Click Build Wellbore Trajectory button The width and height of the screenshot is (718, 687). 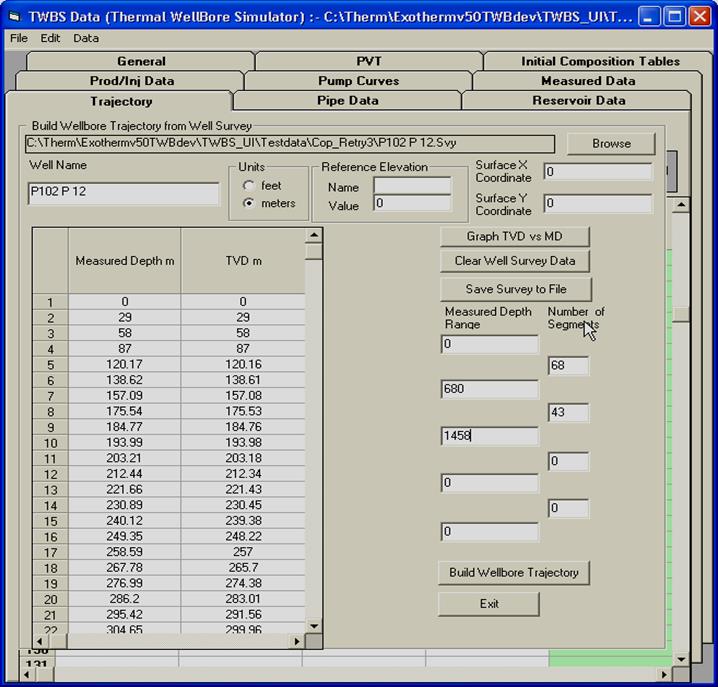tap(513, 572)
